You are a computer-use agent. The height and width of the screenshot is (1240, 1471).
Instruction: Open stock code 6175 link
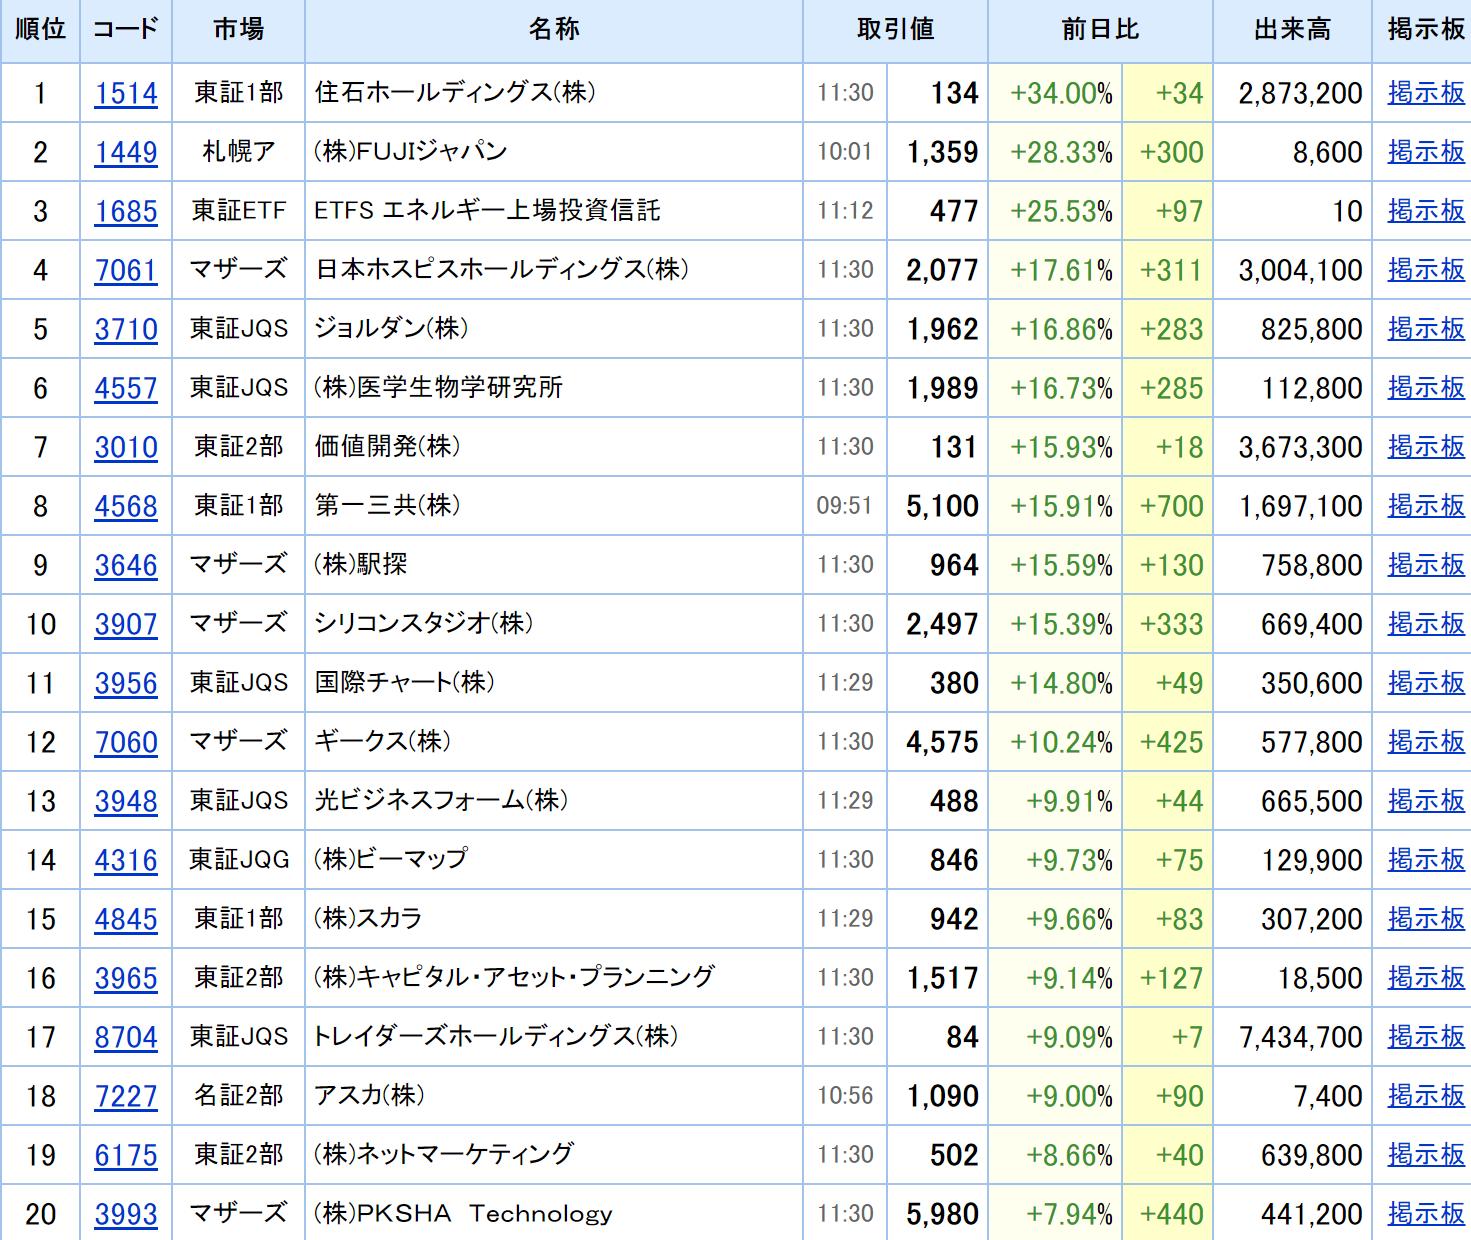coord(126,1155)
